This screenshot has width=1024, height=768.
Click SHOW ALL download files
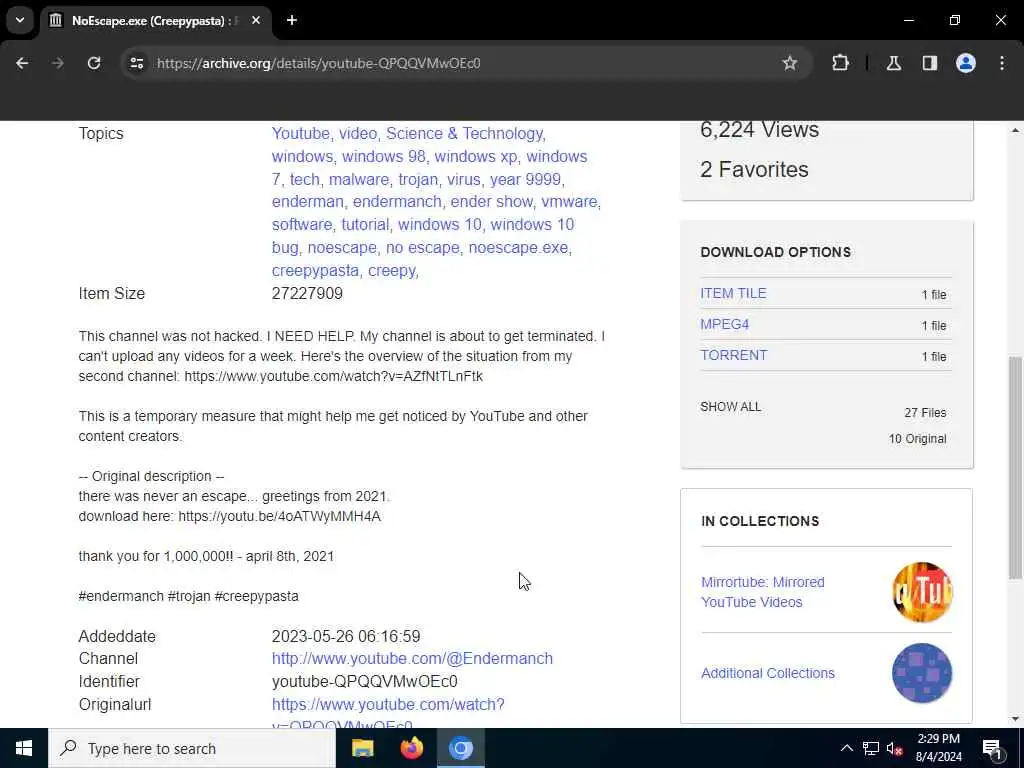click(x=730, y=407)
